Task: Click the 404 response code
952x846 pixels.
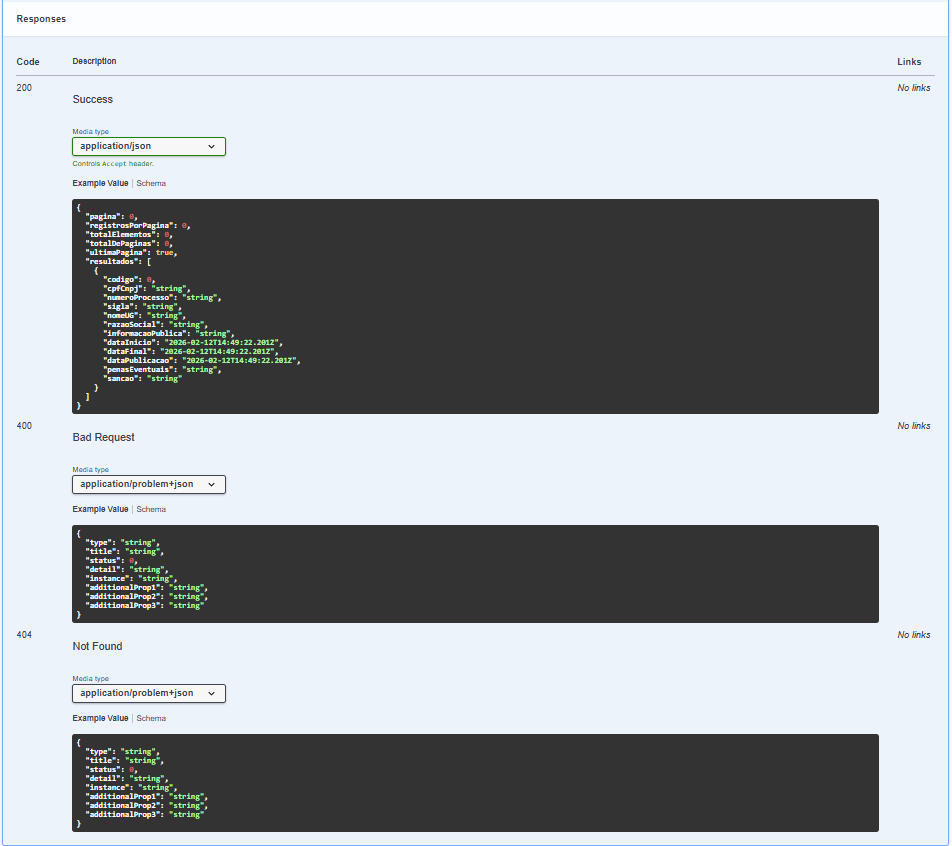Action: [x=24, y=635]
